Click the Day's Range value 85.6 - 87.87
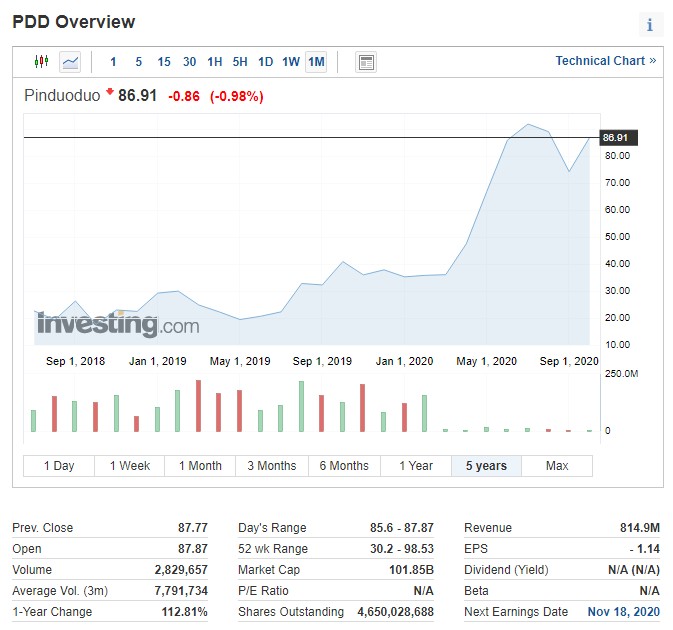Screen dimensions: 673x630 (402, 527)
